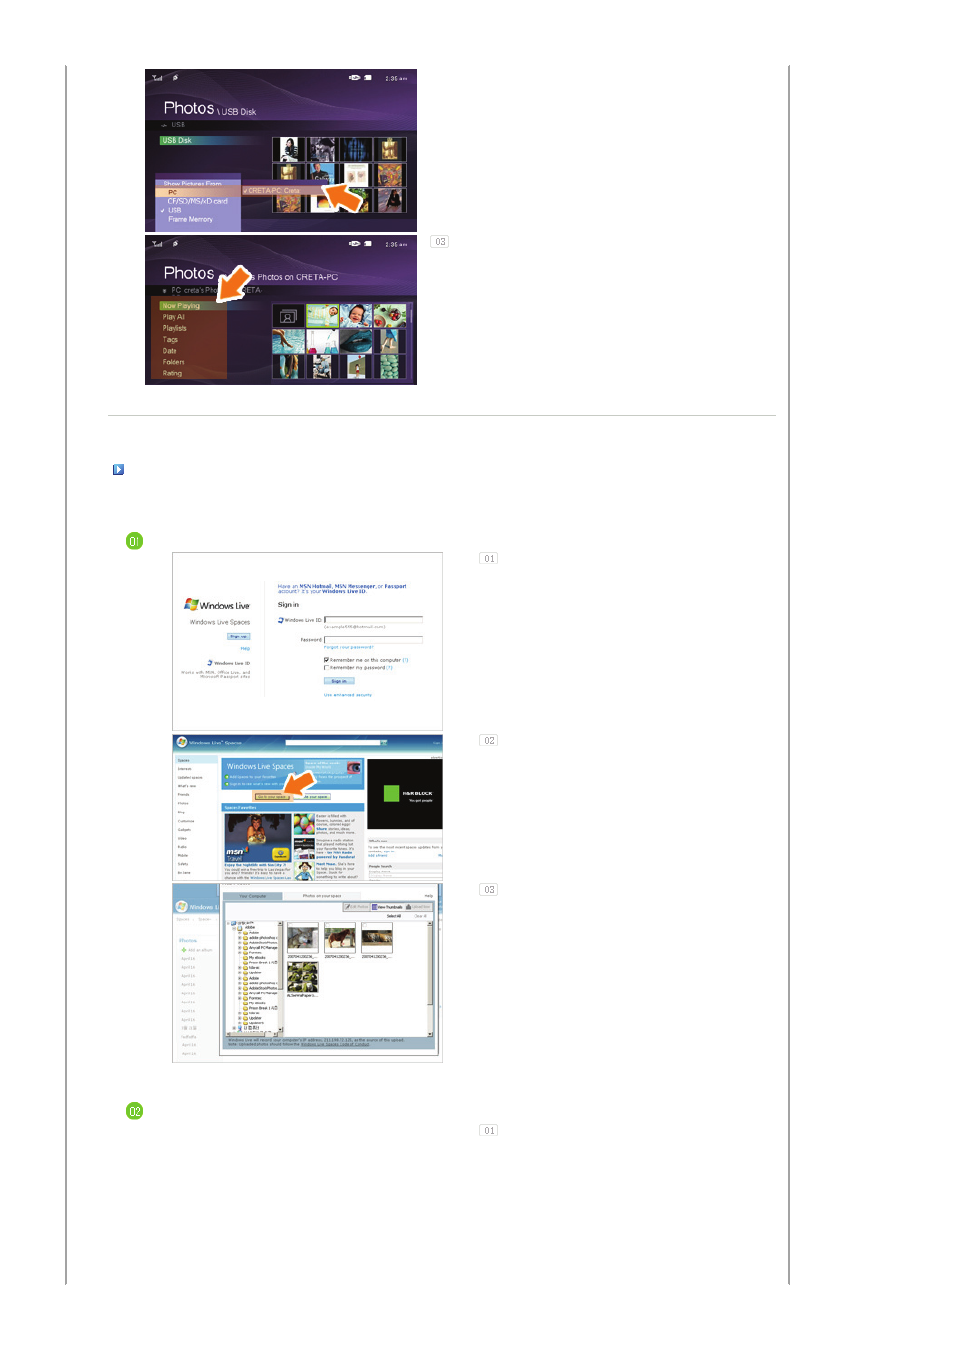This screenshot has height=1350, width=954.
Task: Open Help in upload dialog
Action: 429,896
